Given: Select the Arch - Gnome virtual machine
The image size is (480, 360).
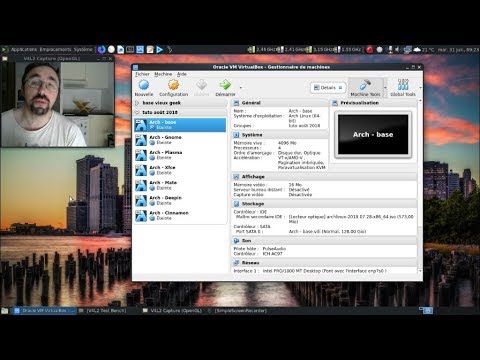Looking at the screenshot, I should point(180,140).
